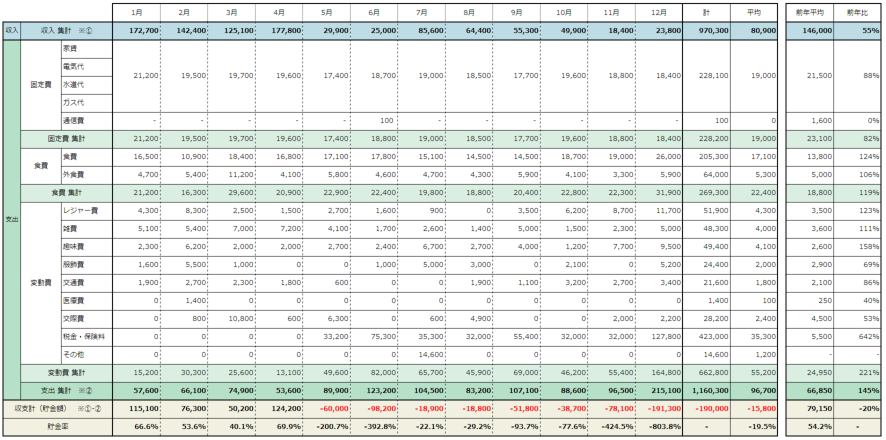Viewport: 886px width, 440px height.
Task: Select 食費 cell 26,000 for 12月
Action: pyautogui.click(x=658, y=157)
